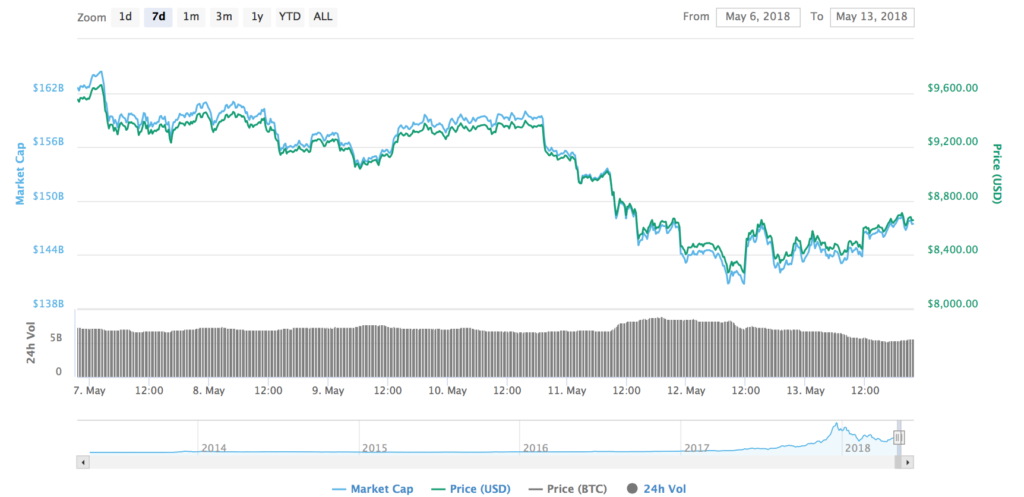
Task: Click the 5B volume axis label
Action: pos(56,338)
